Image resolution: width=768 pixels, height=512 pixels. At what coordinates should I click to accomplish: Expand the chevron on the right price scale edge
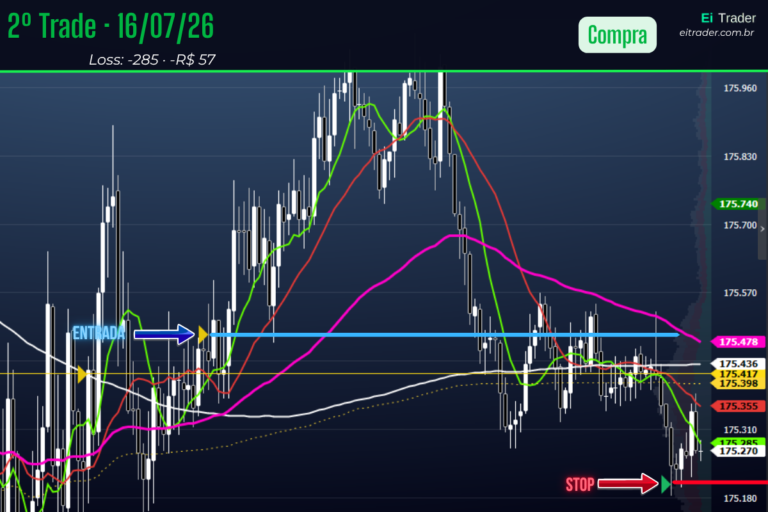[762, 229]
